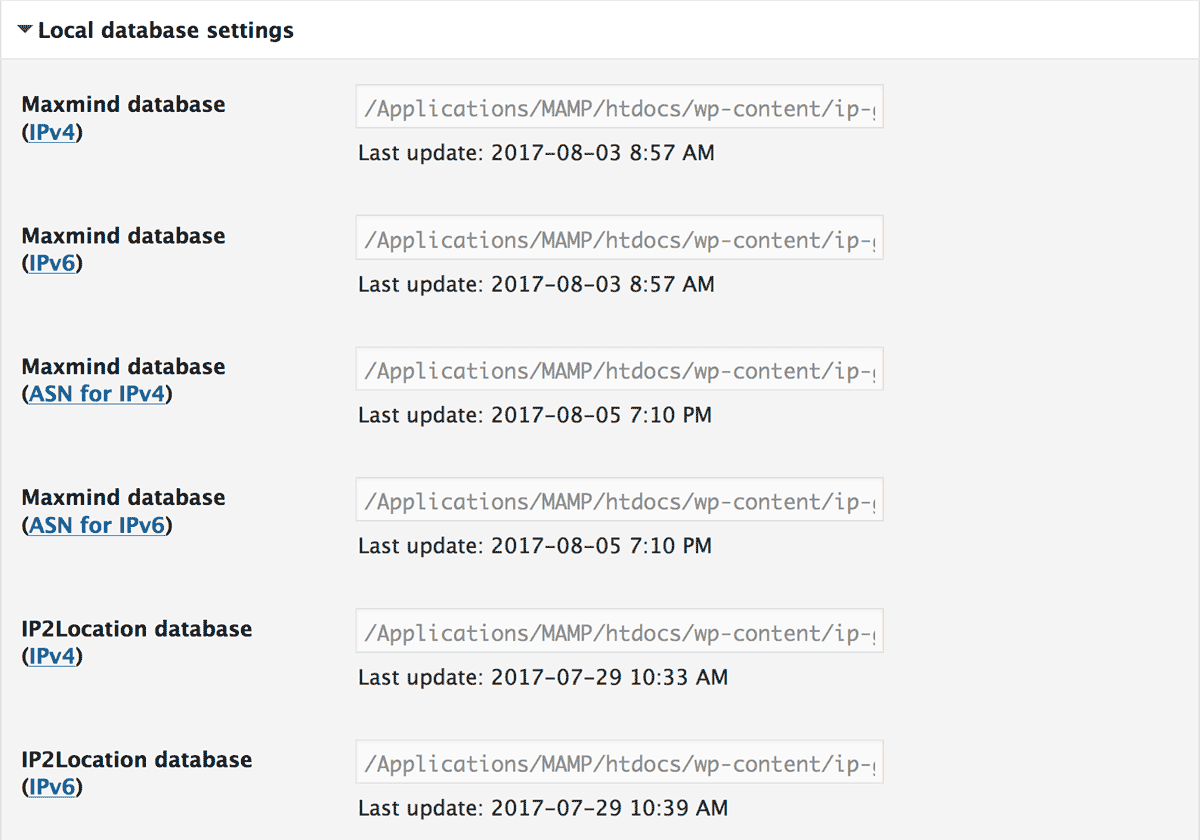Click the Maxmind IPv6 database path field
The width and height of the screenshot is (1200, 840).
619,238
